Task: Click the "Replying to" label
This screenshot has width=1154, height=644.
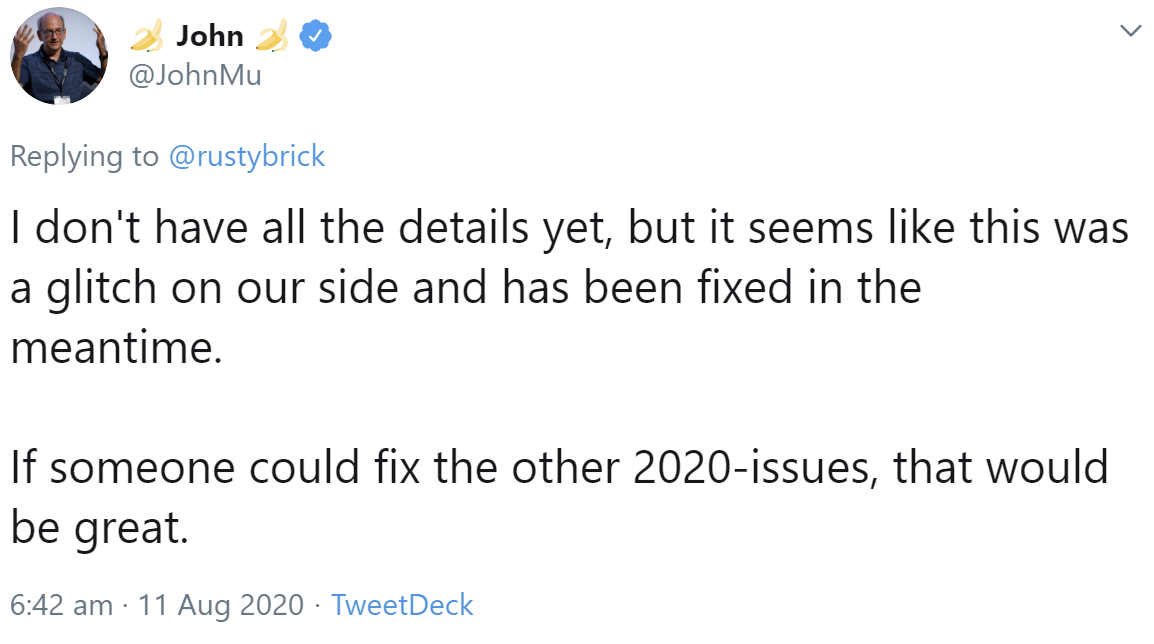Action: tap(84, 156)
